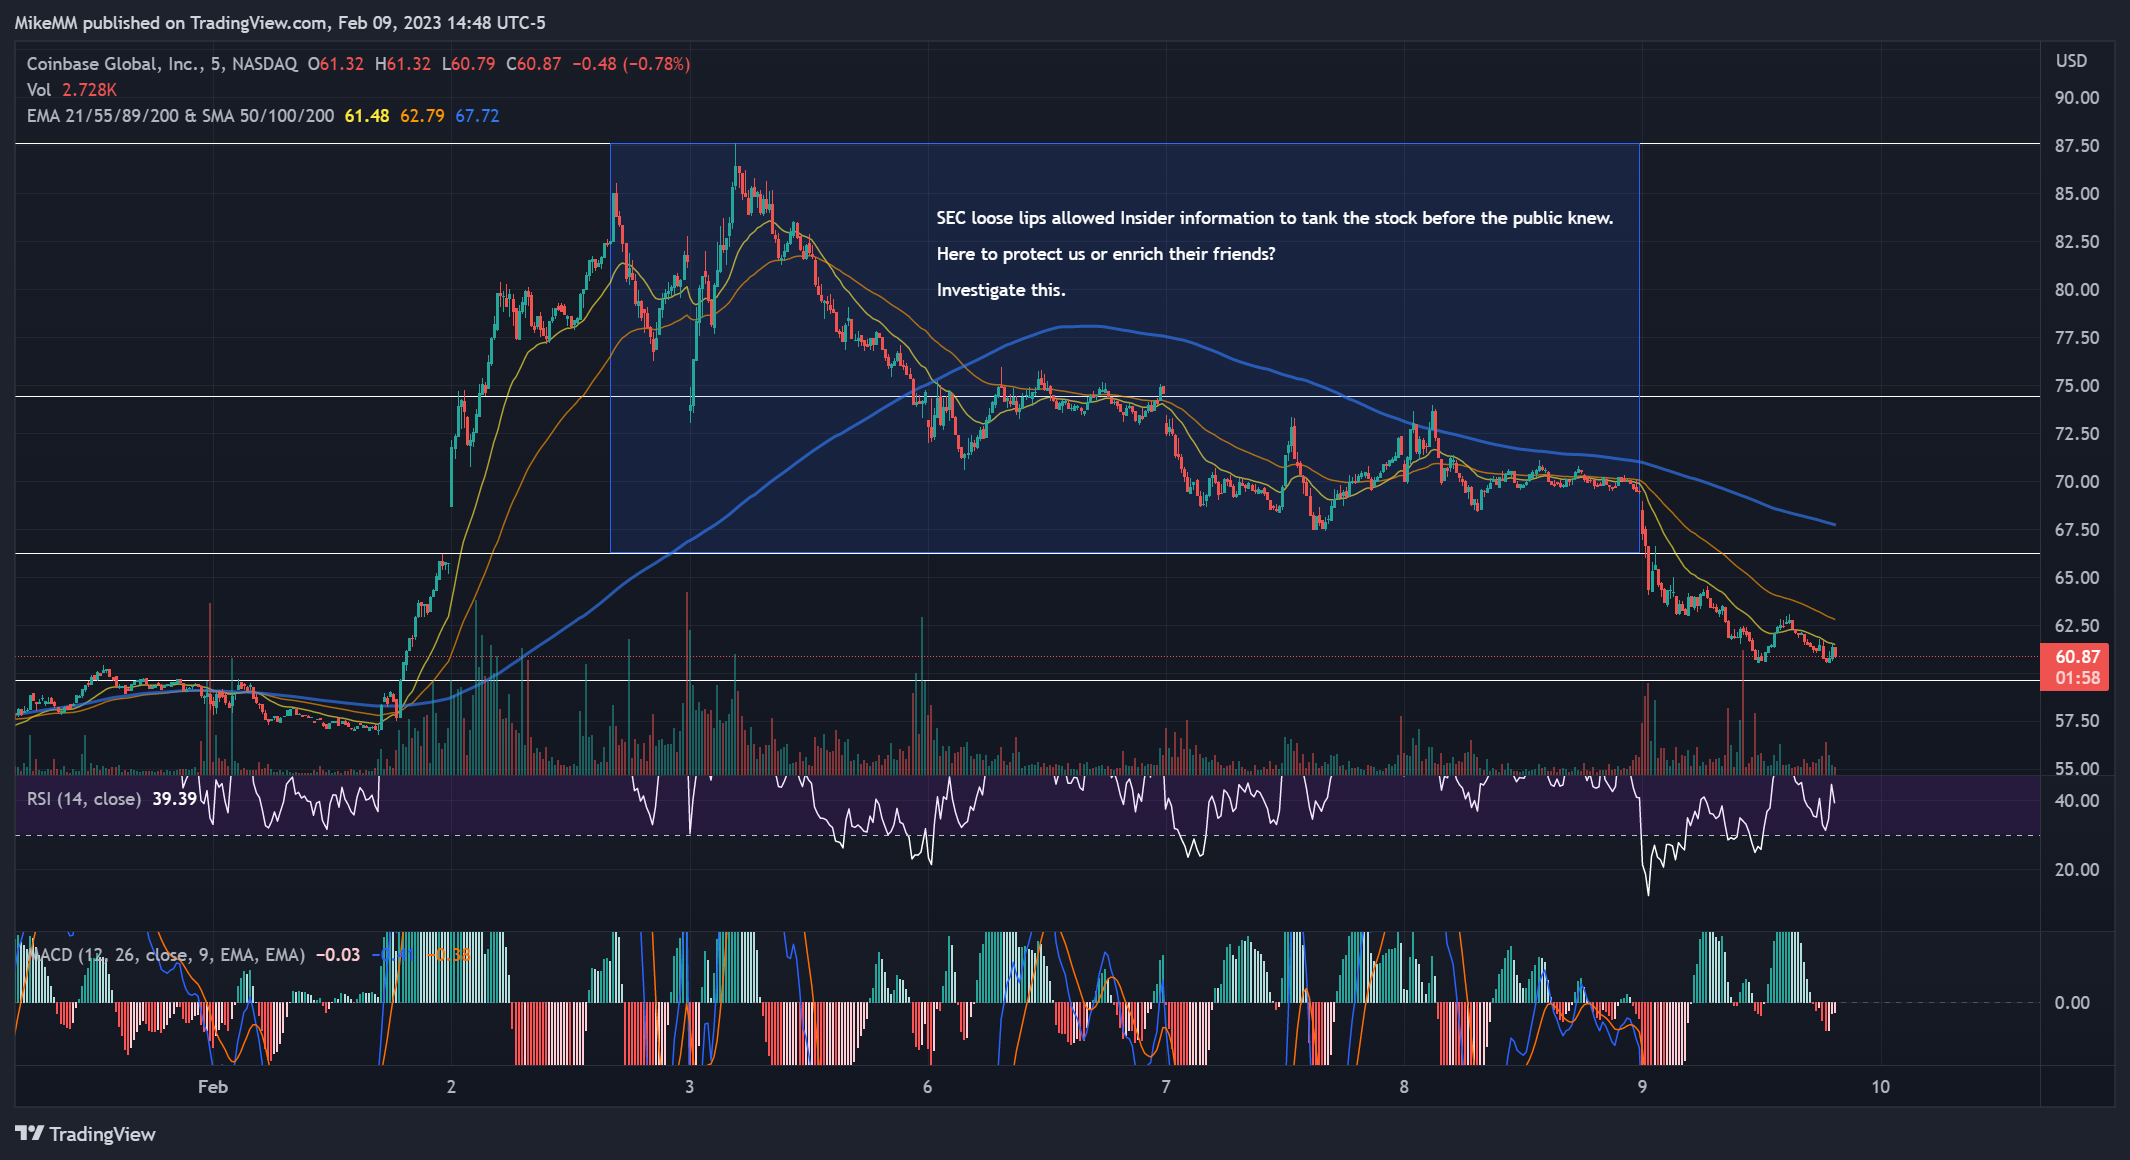Open the Coinbase Global, Inc. symbol title

click(162, 64)
